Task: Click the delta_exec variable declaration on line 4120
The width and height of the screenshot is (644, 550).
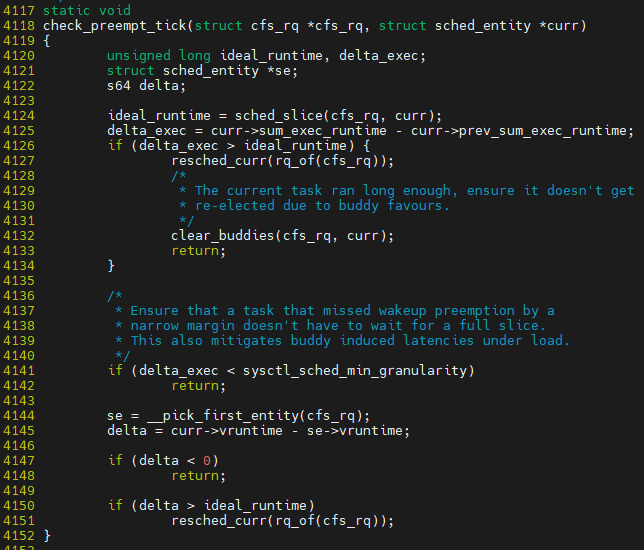Action: [x=378, y=56]
